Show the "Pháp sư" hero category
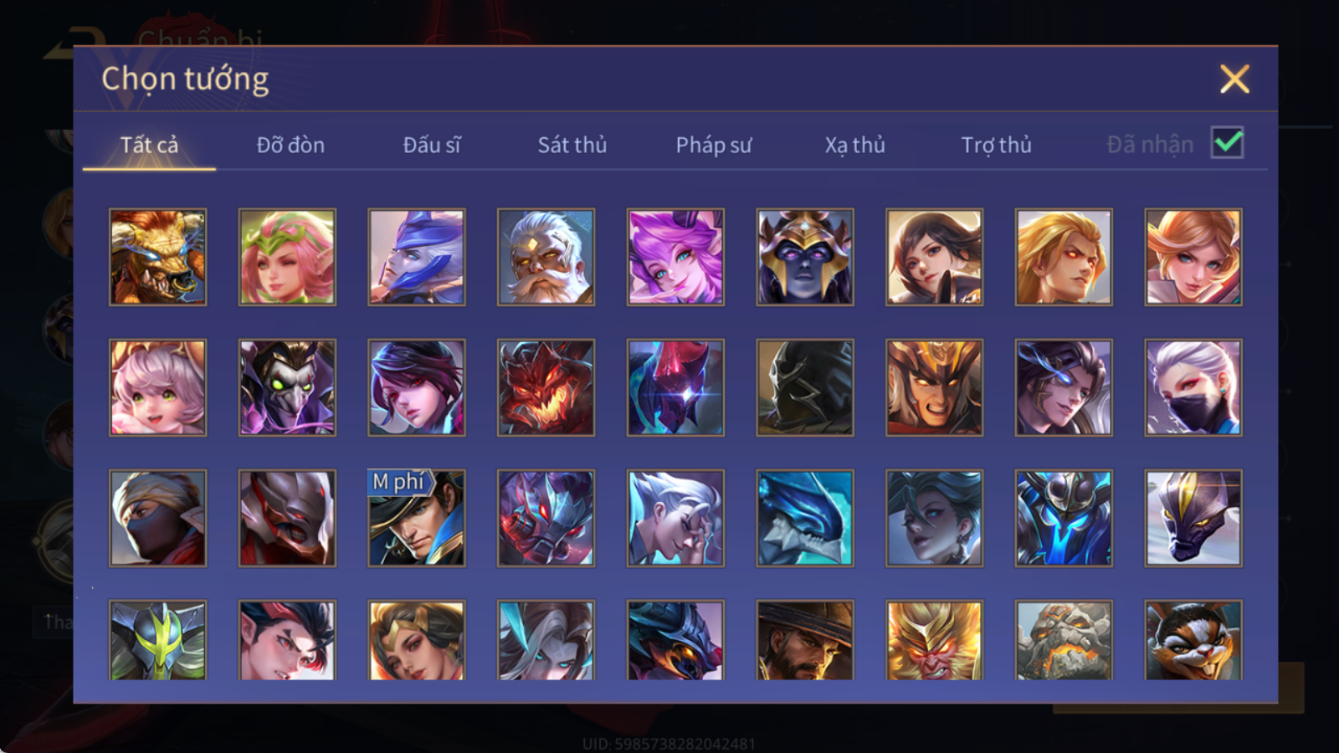1339x753 pixels. coord(713,145)
